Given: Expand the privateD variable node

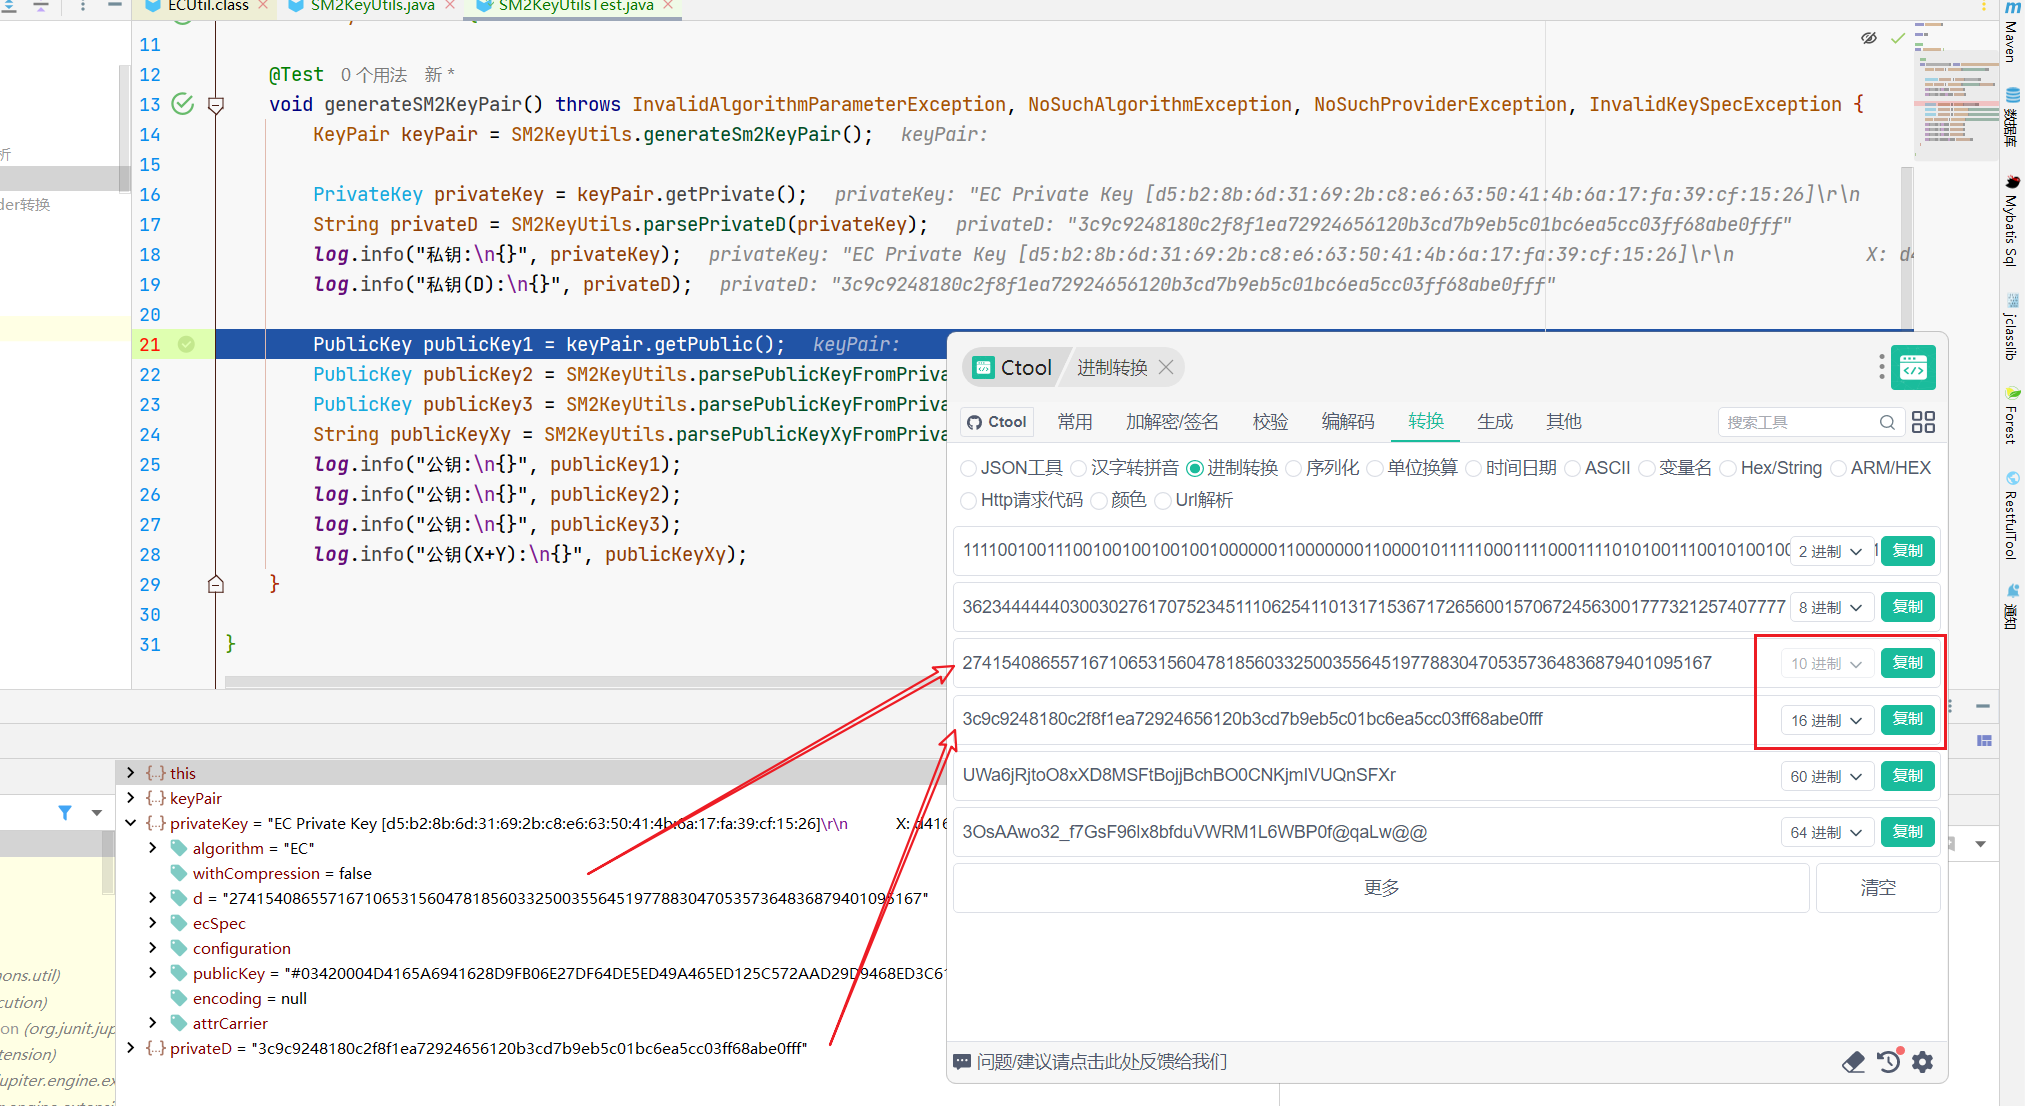Looking at the screenshot, I should 130,1048.
